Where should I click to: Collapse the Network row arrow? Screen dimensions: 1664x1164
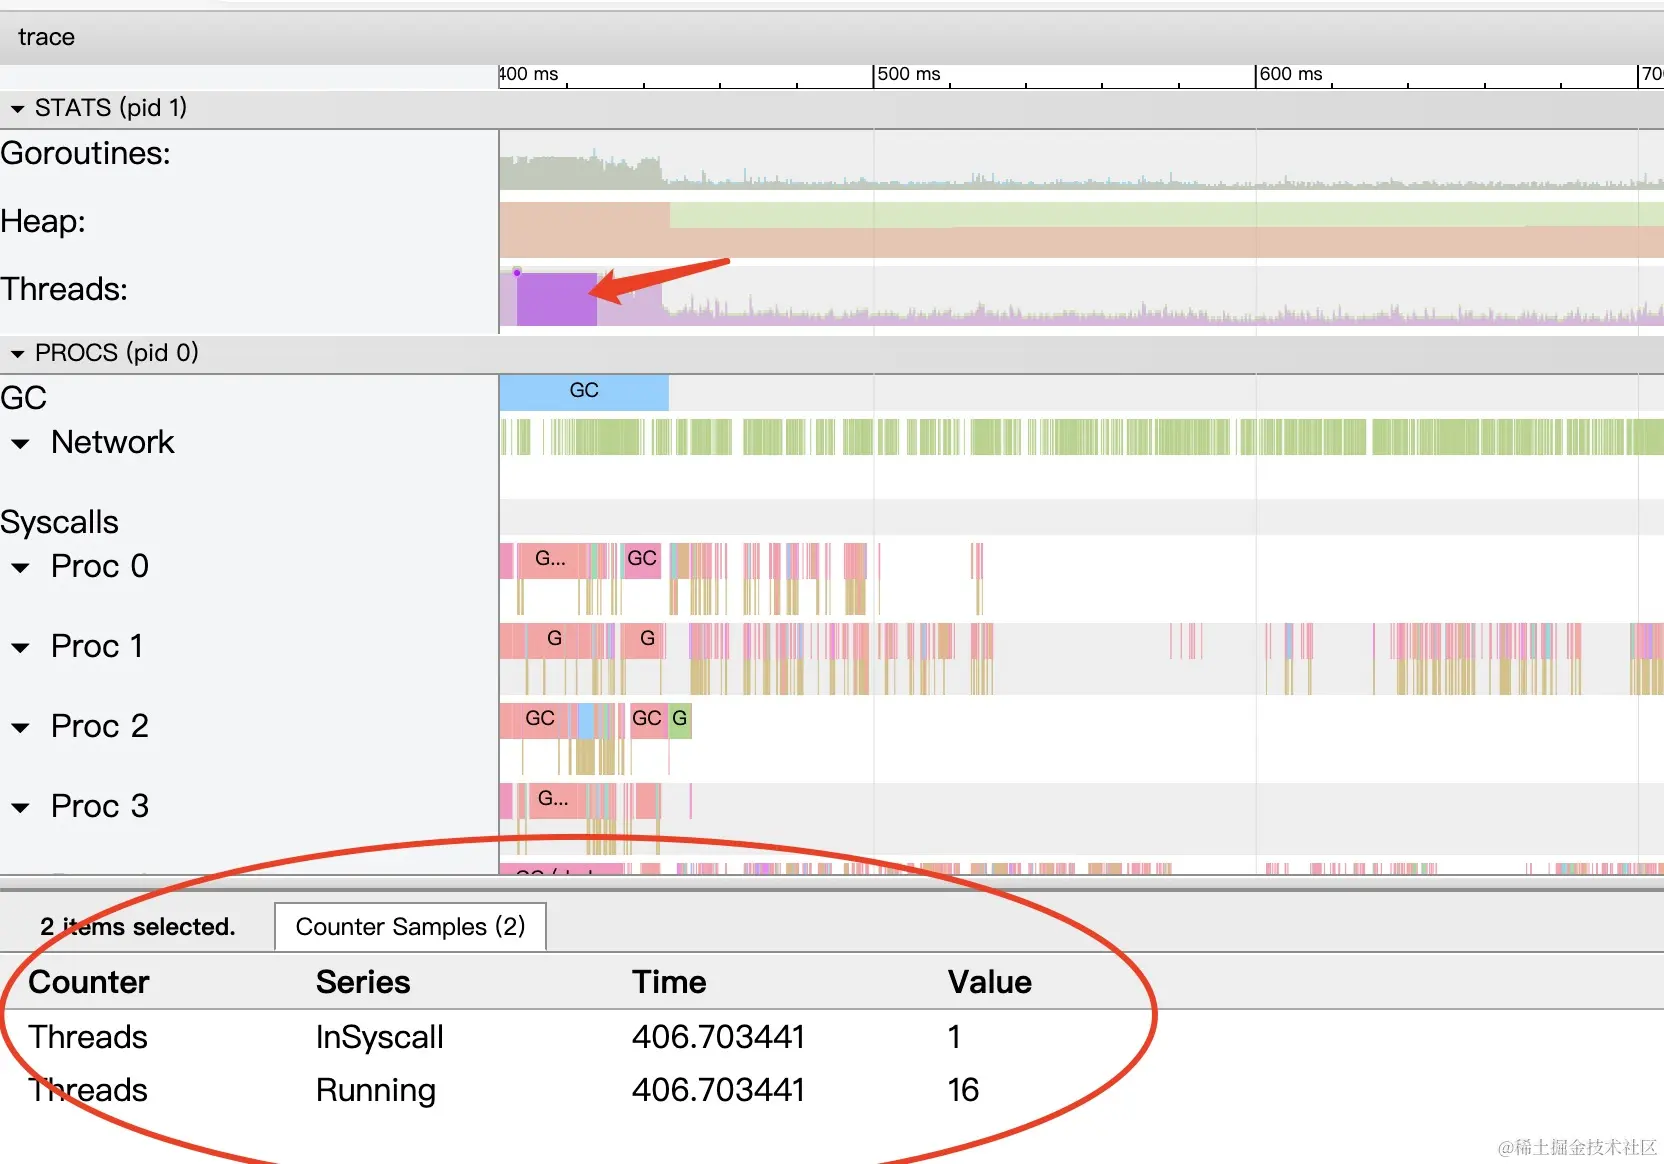20,443
